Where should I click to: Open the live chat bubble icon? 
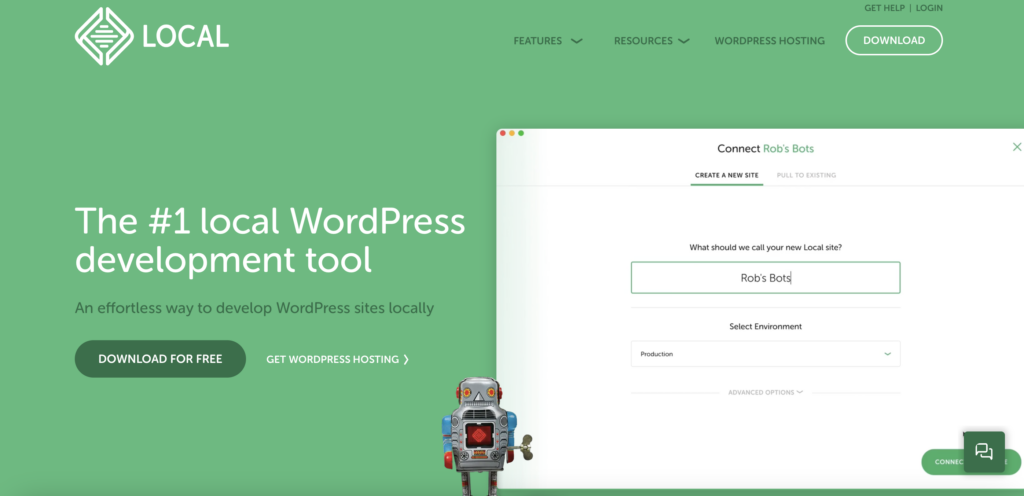pyautogui.click(x=984, y=452)
